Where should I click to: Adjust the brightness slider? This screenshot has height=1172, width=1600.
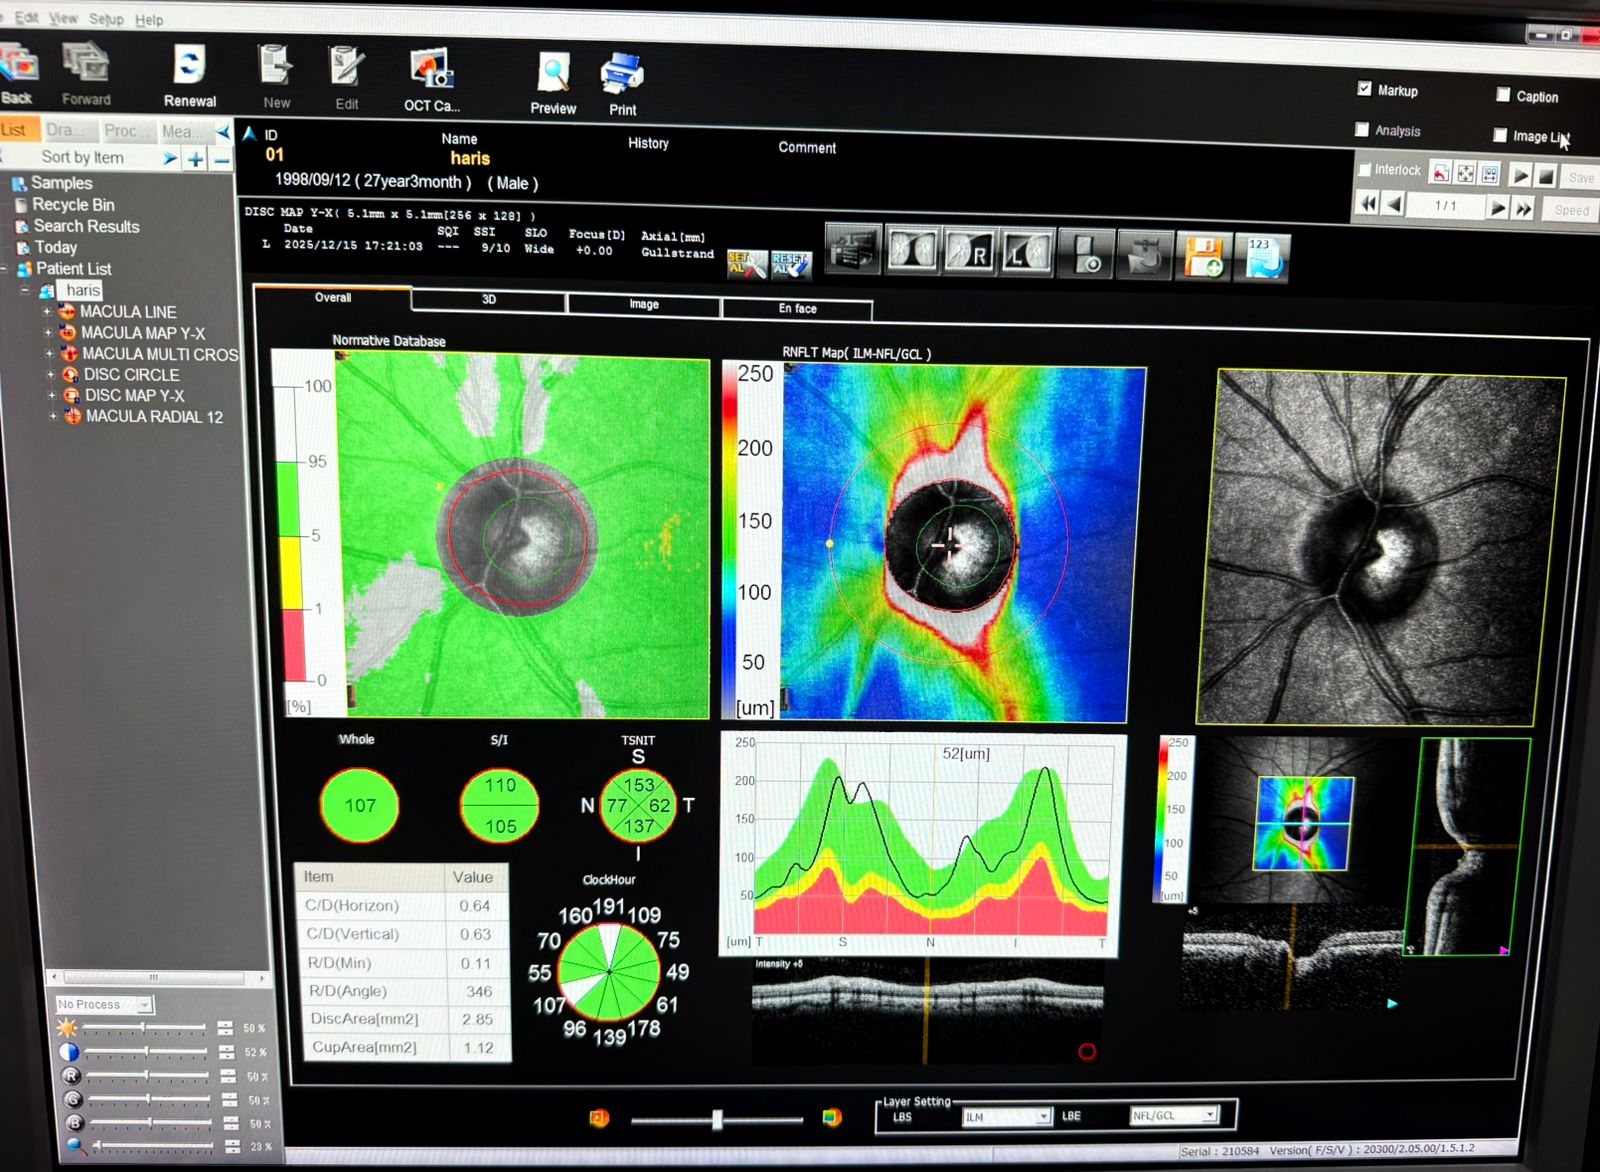(x=145, y=1028)
